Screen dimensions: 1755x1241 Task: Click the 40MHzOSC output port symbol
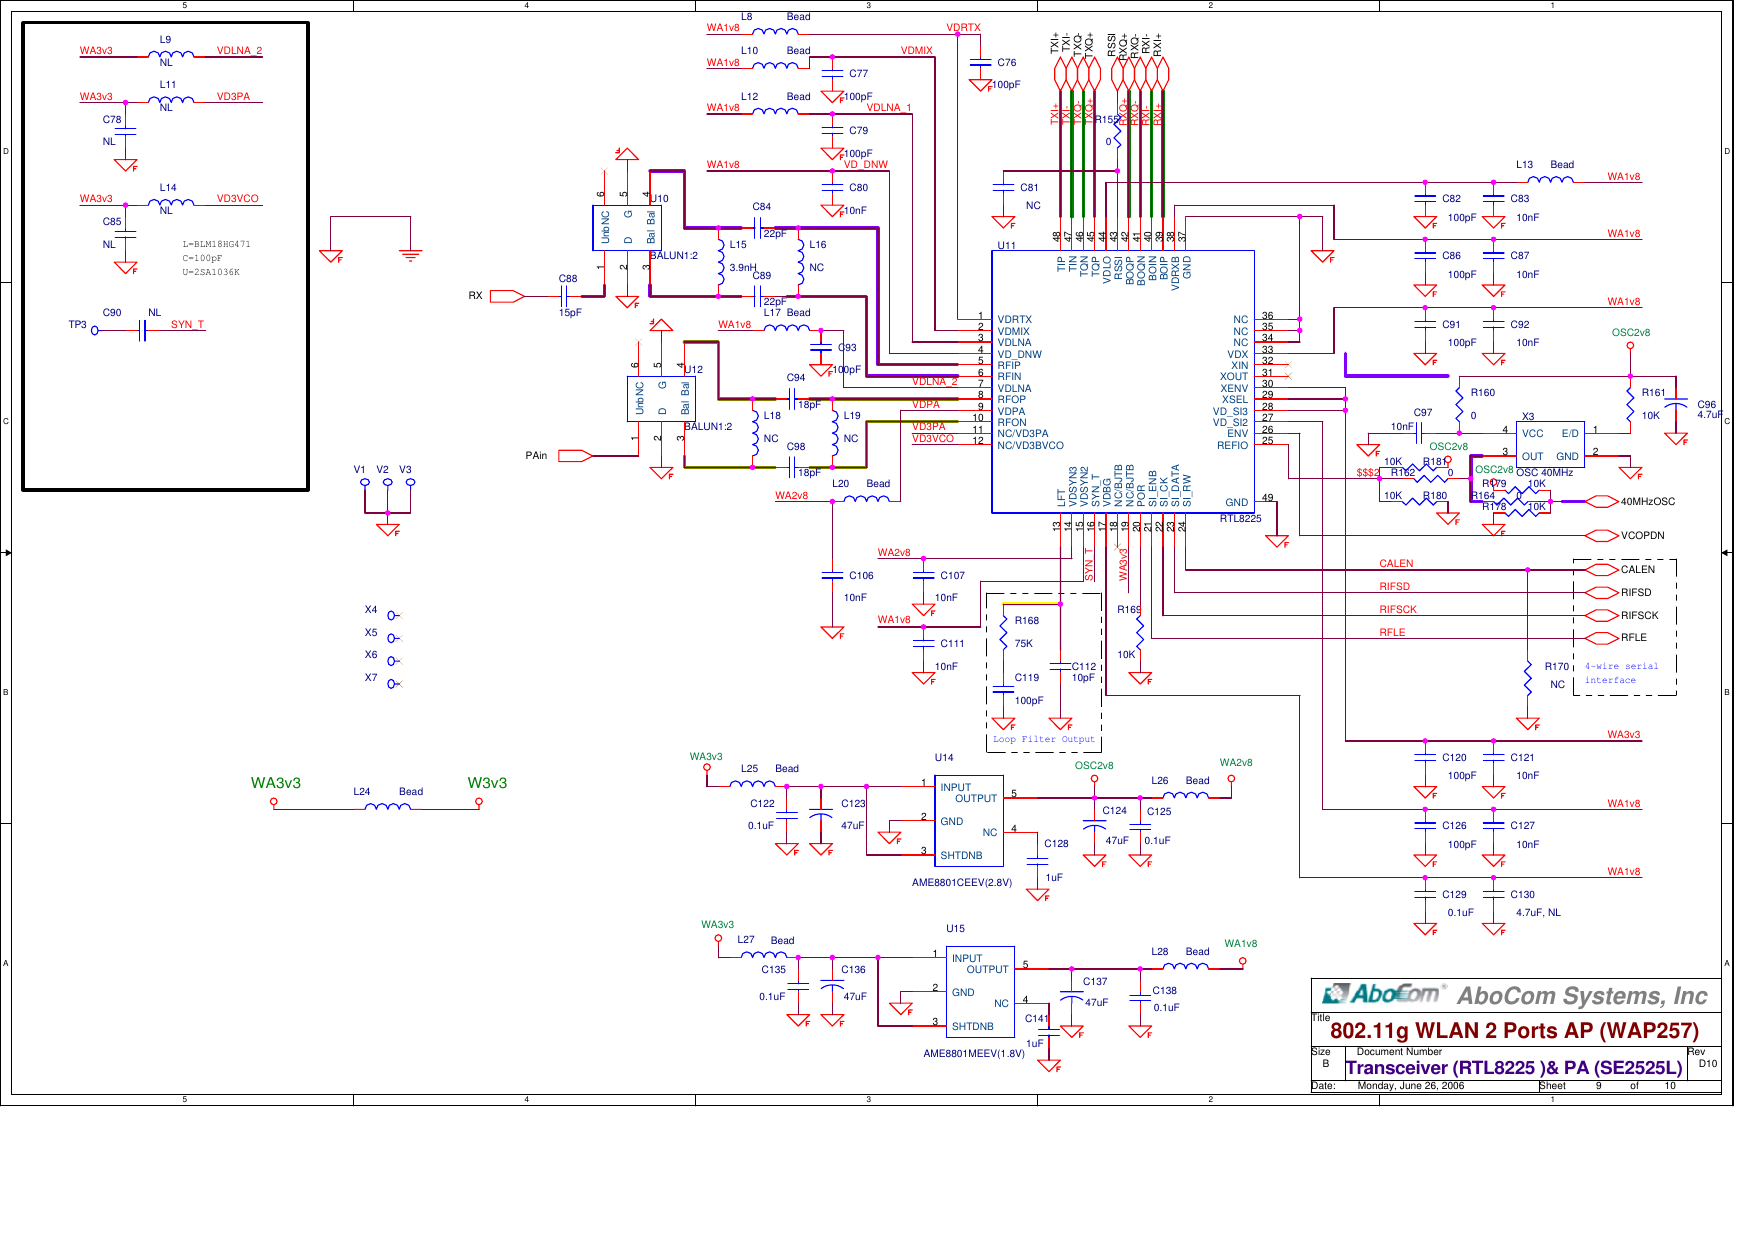coord(1602,502)
